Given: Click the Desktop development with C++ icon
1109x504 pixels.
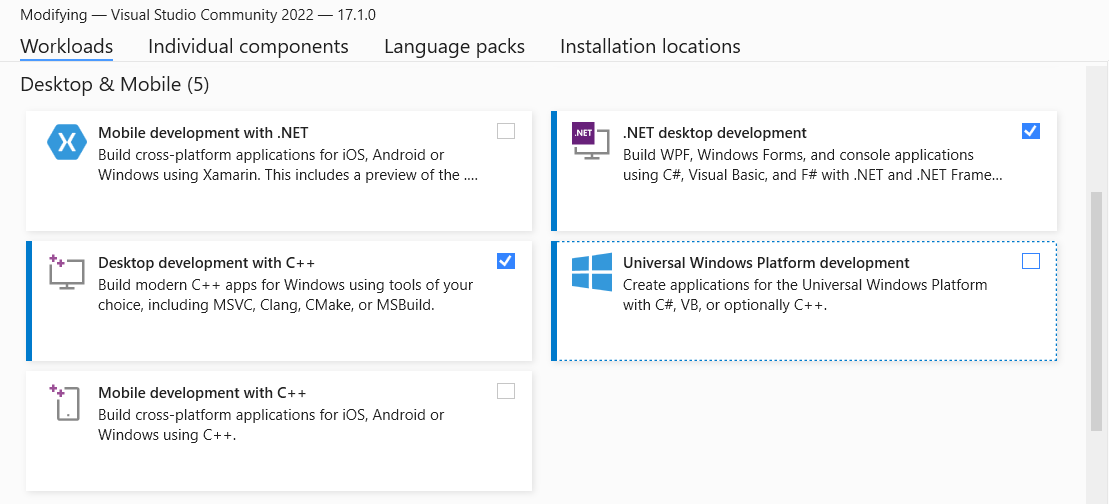Looking at the screenshot, I should [x=66, y=272].
